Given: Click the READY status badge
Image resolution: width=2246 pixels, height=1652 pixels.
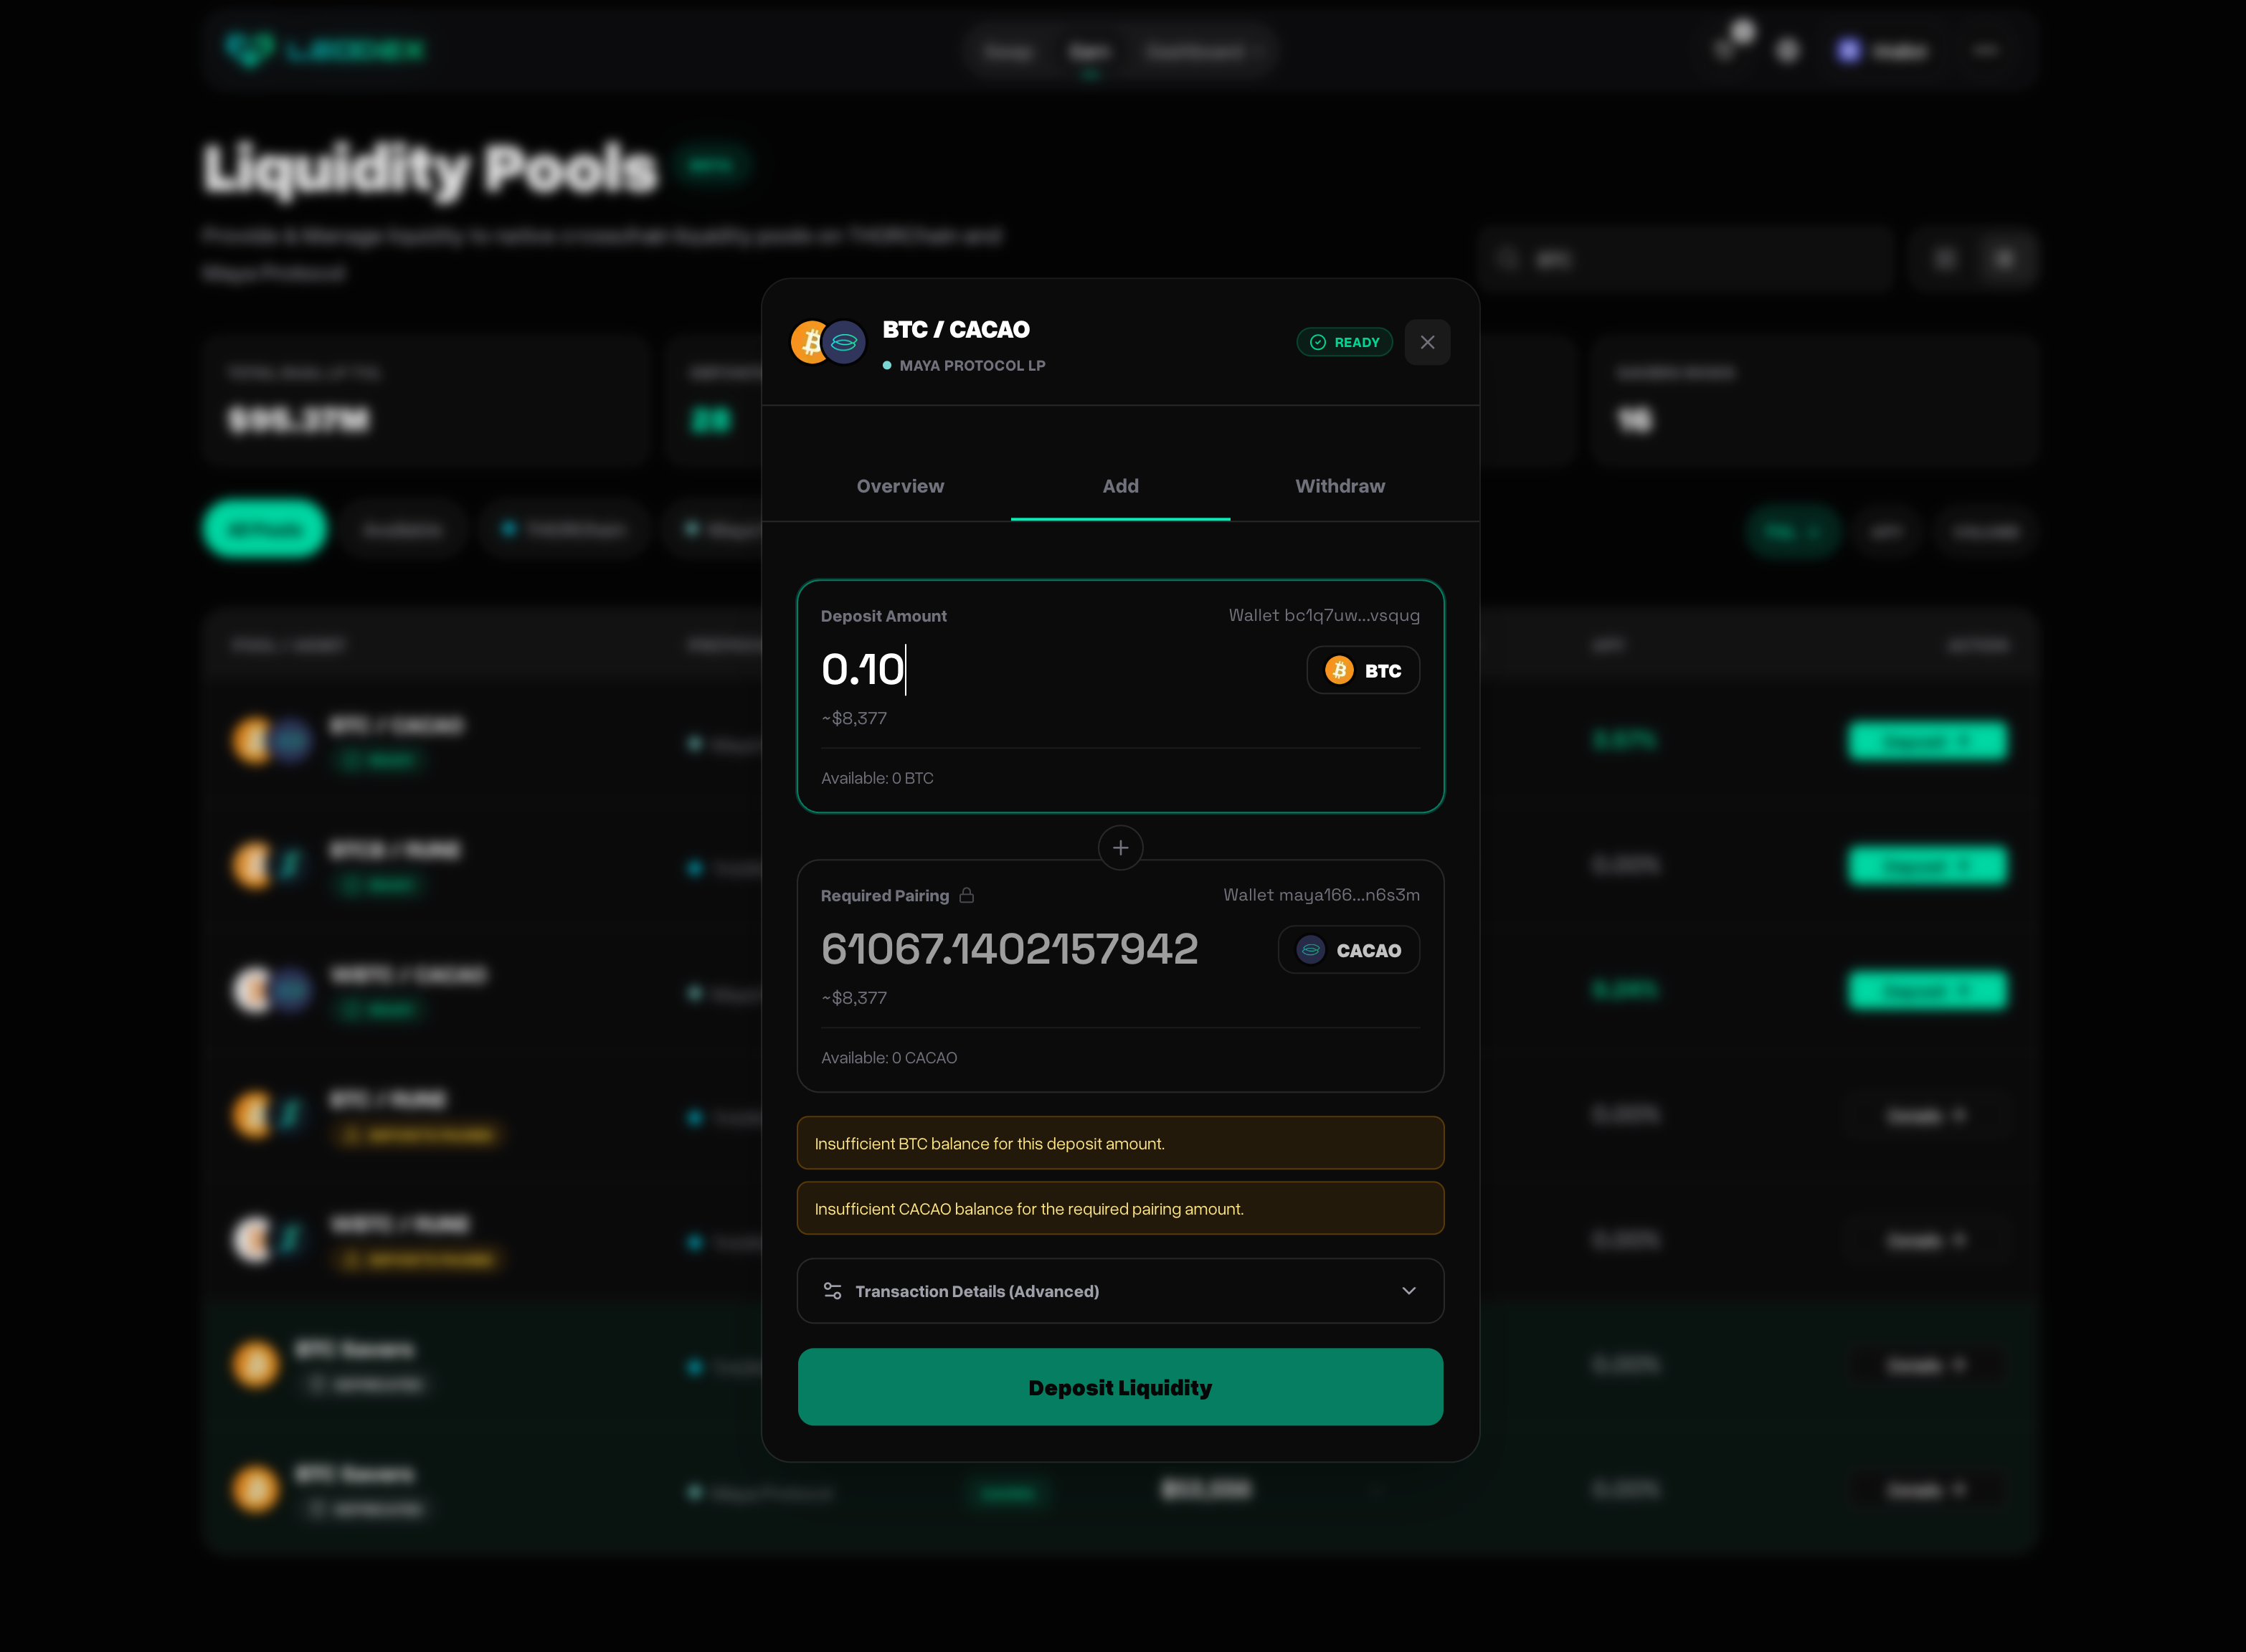Looking at the screenshot, I should tap(1345, 342).
